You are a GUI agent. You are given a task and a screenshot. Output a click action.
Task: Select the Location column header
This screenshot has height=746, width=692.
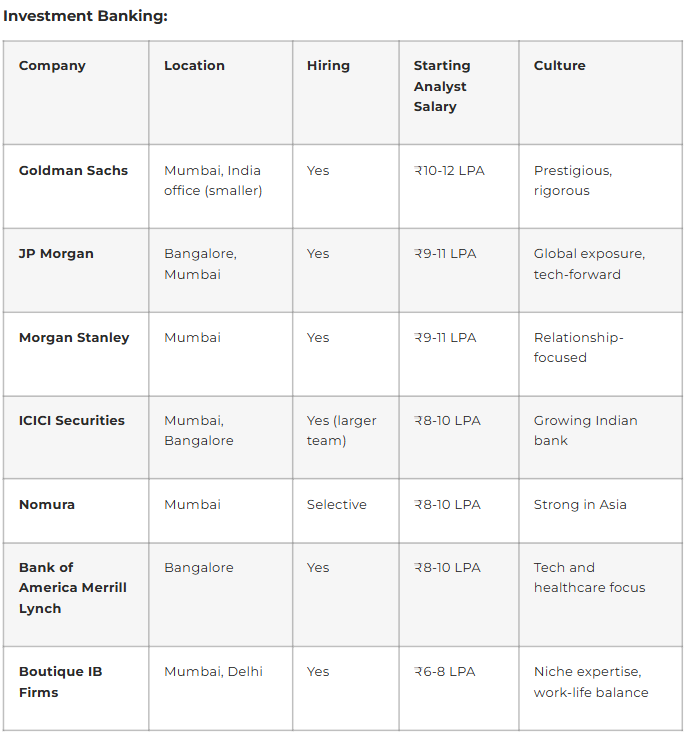[194, 66]
